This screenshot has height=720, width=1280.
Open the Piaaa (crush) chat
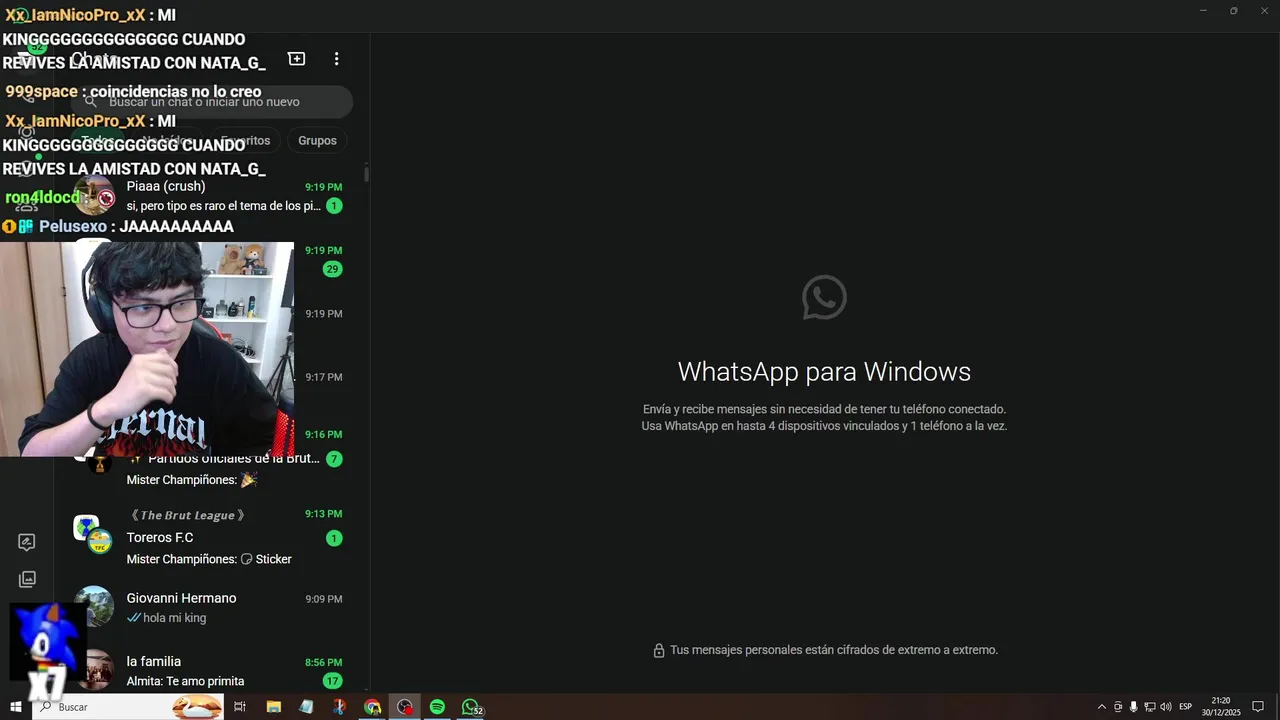[212, 196]
